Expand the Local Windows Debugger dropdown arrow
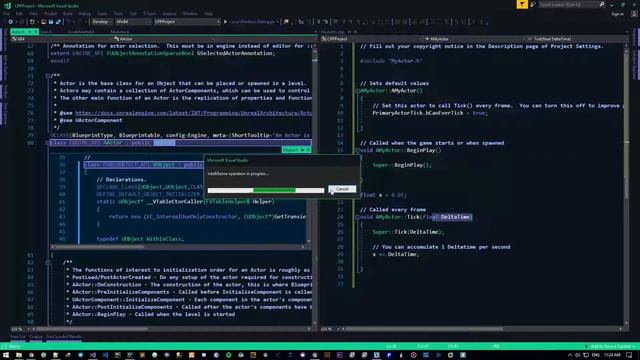The height and width of the screenshot is (360, 640). 278,22
